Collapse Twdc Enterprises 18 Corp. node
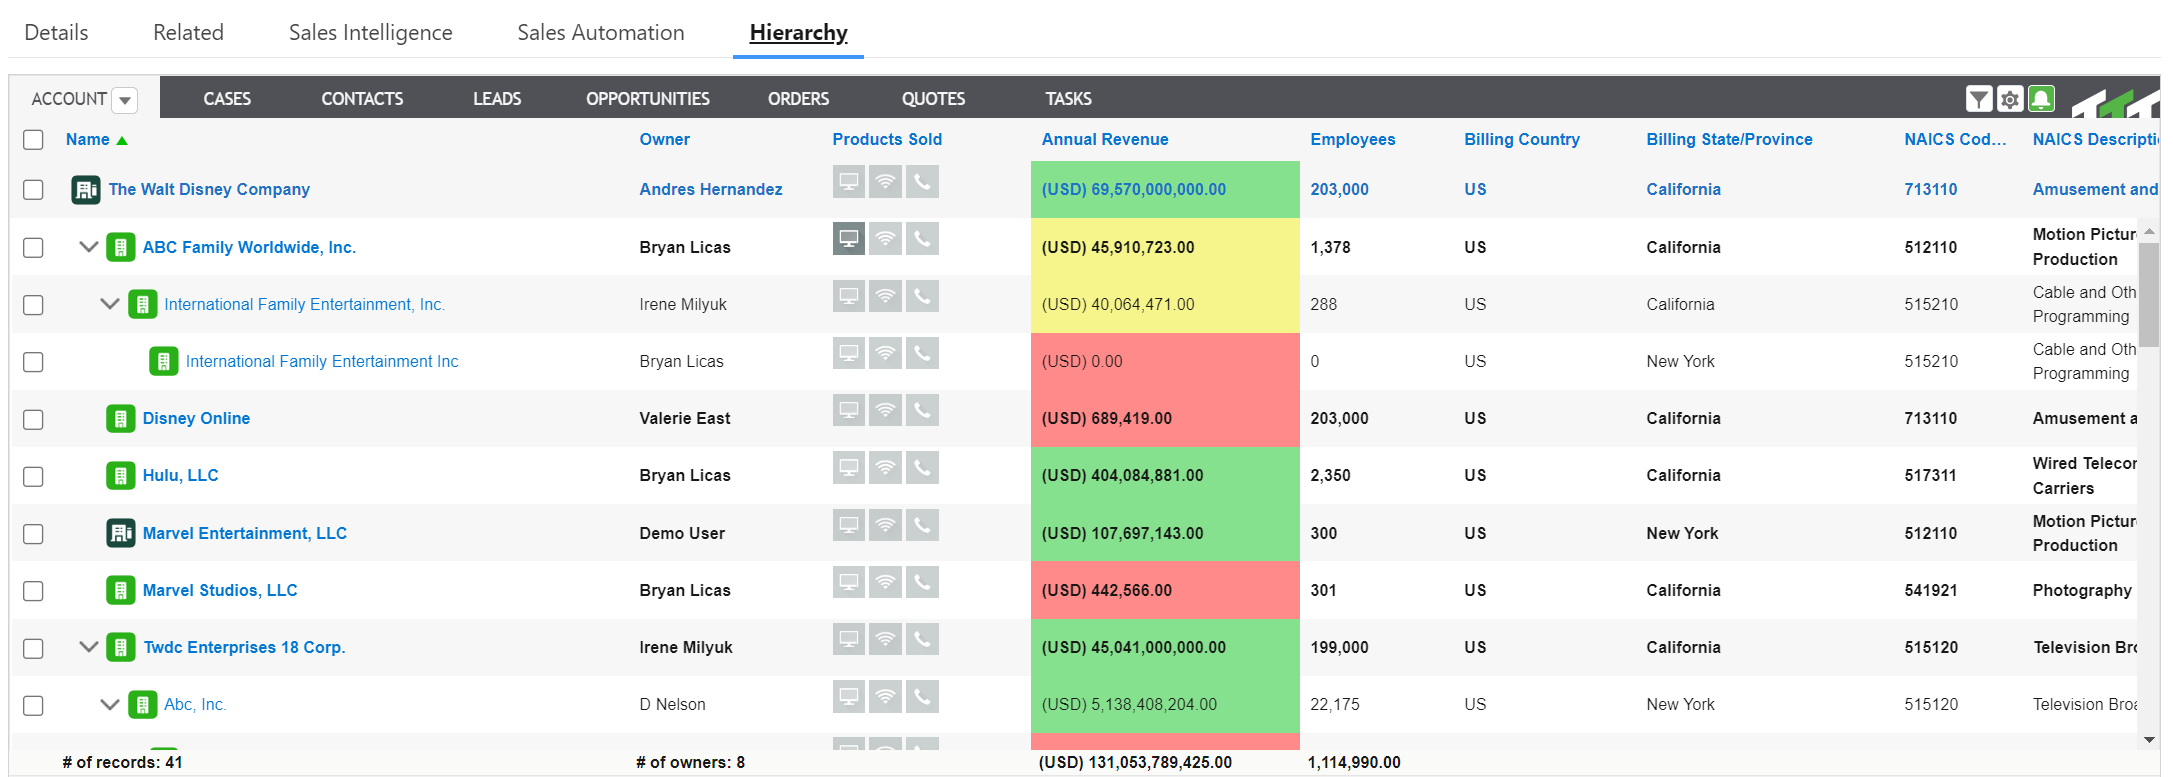The width and height of the screenshot is (2173, 777). click(x=89, y=647)
